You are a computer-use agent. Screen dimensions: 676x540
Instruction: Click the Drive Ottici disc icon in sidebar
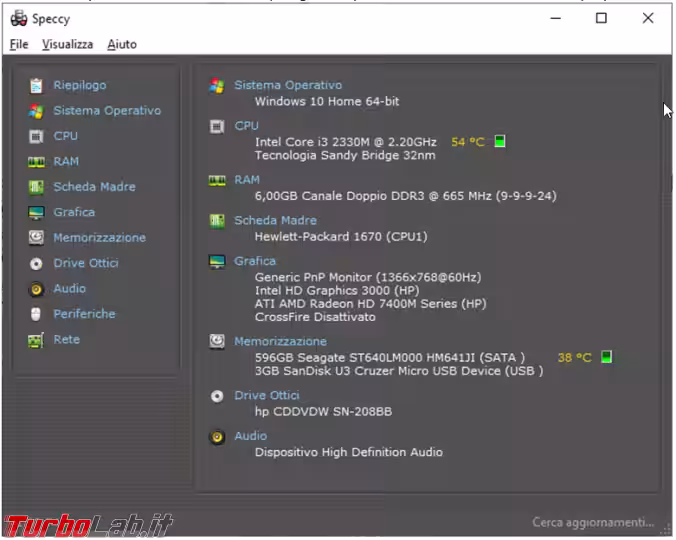click(x=36, y=263)
